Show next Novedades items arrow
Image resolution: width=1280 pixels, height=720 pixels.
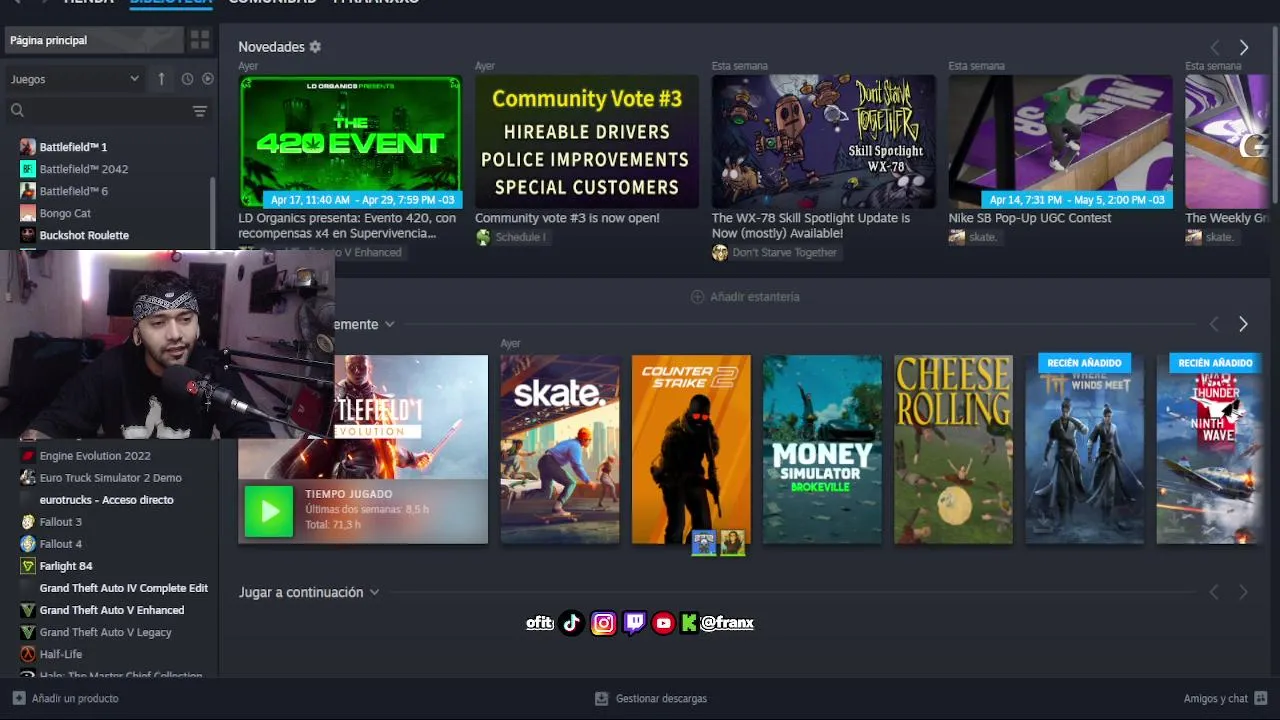pos(1244,47)
